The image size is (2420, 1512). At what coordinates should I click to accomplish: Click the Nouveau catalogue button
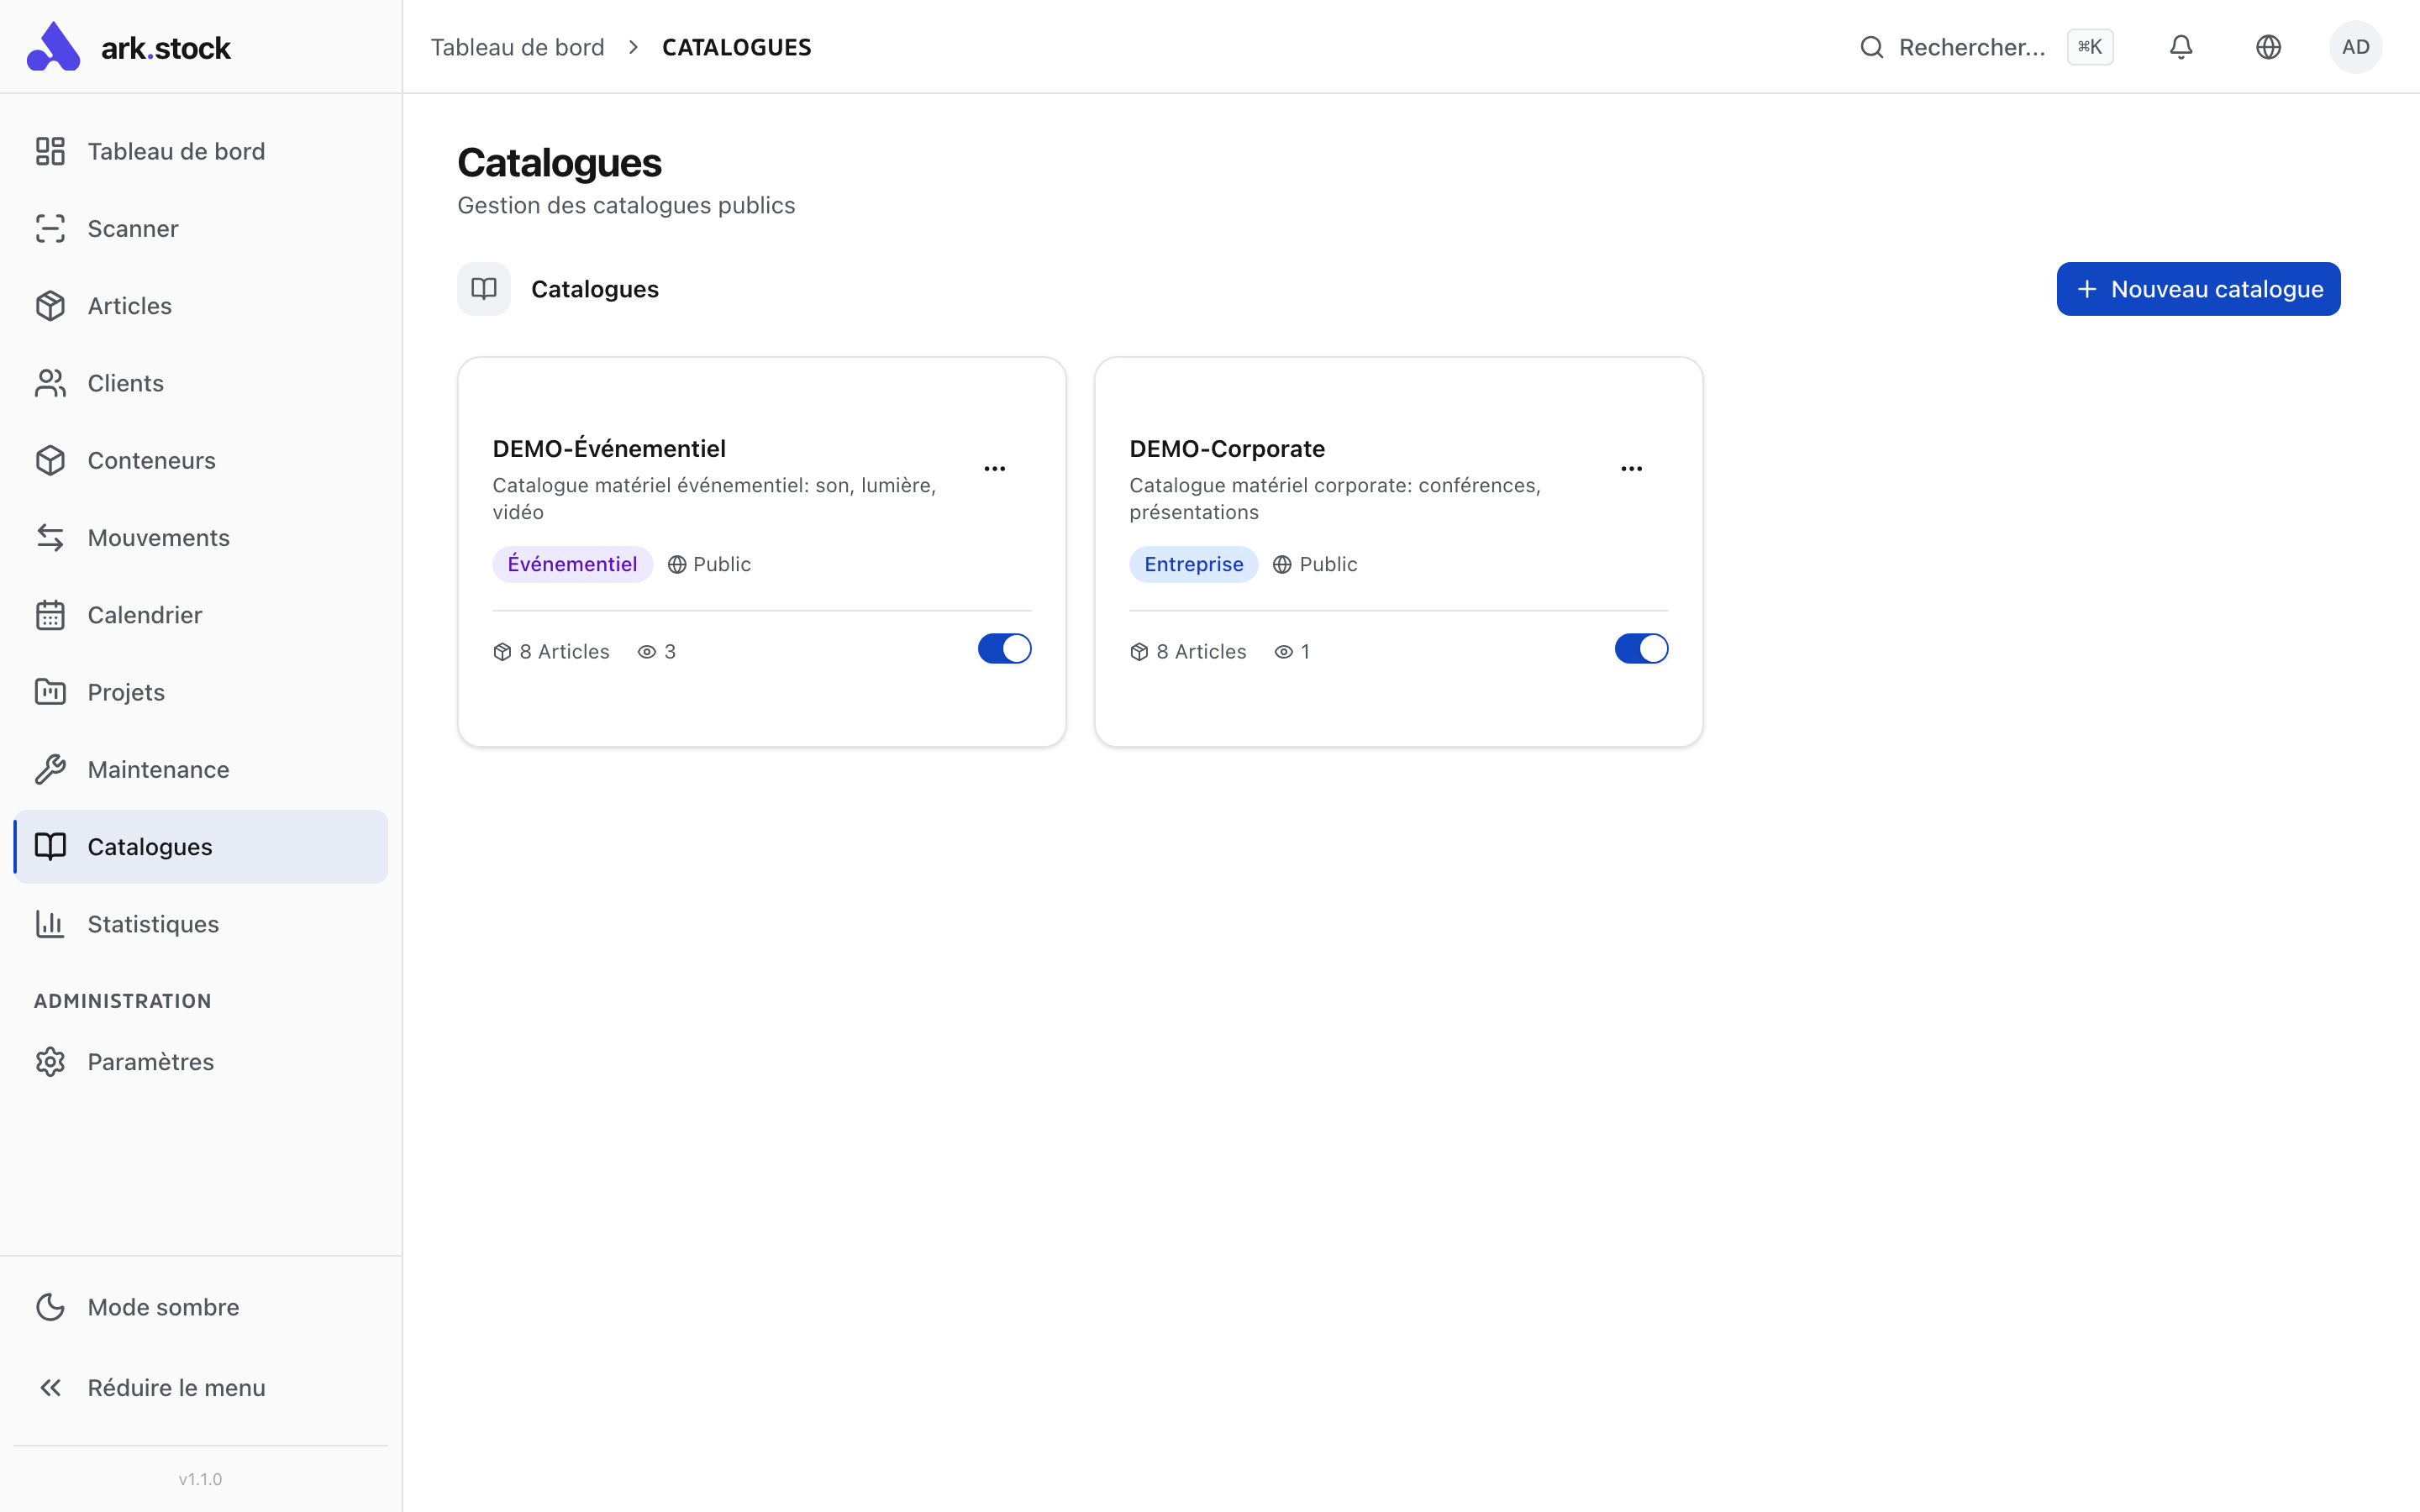[x=2197, y=289]
